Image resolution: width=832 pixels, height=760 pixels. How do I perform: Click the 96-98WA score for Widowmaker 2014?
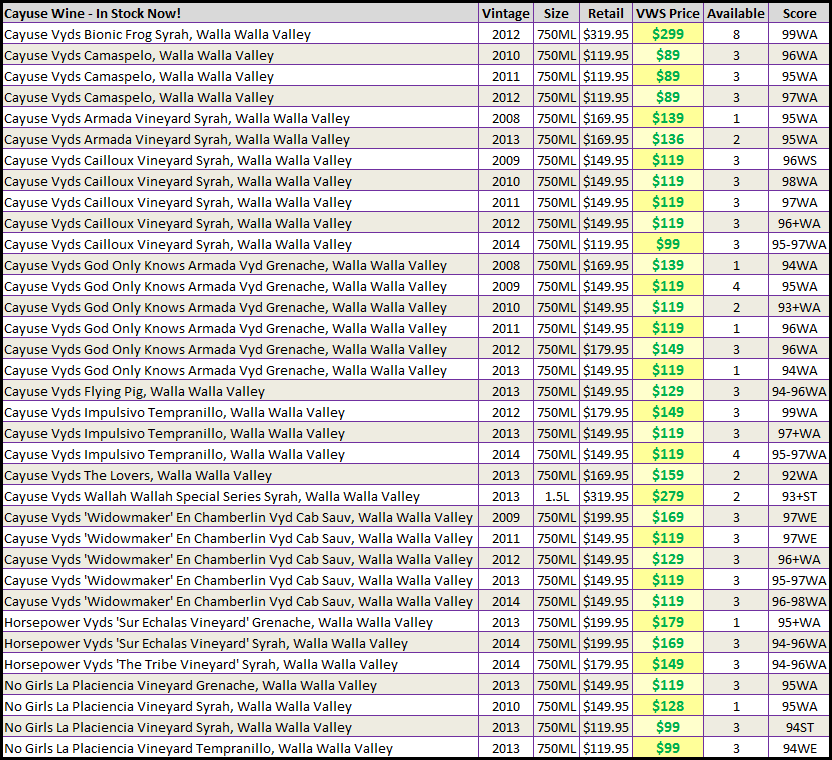click(x=799, y=602)
